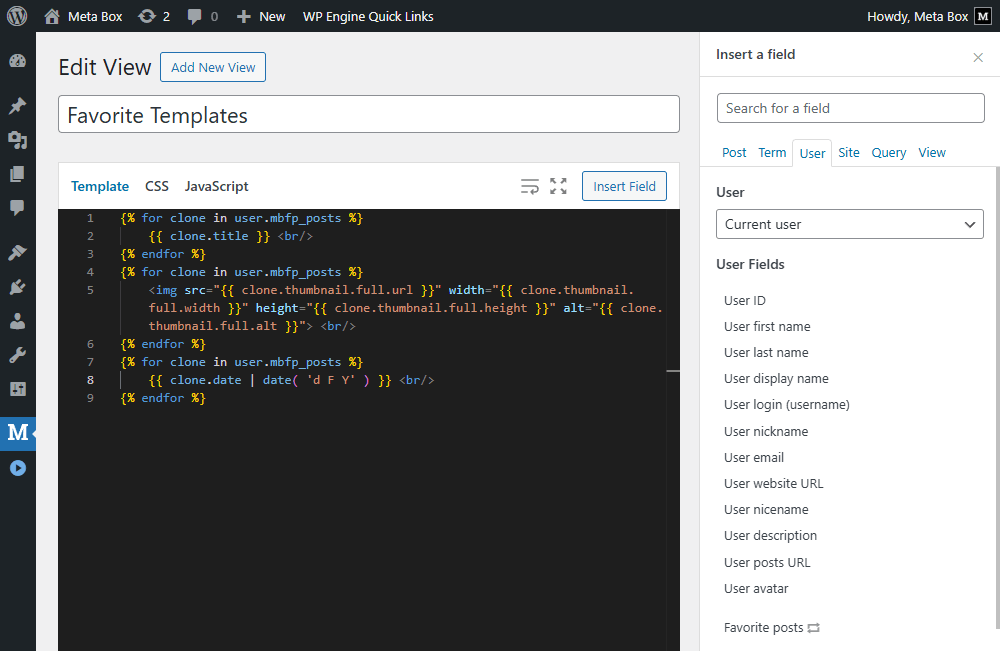The width and height of the screenshot is (1000, 651).
Task: Switch to the Term tab
Action: [772, 152]
